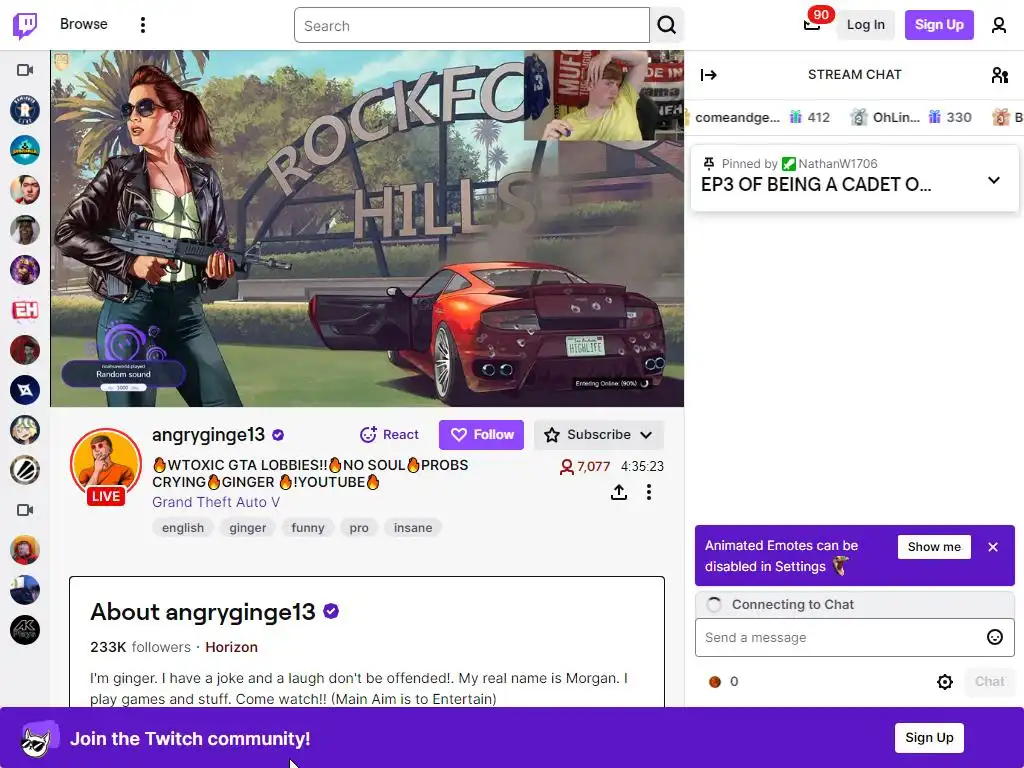
Task: Click the React button
Action: [x=389, y=435]
